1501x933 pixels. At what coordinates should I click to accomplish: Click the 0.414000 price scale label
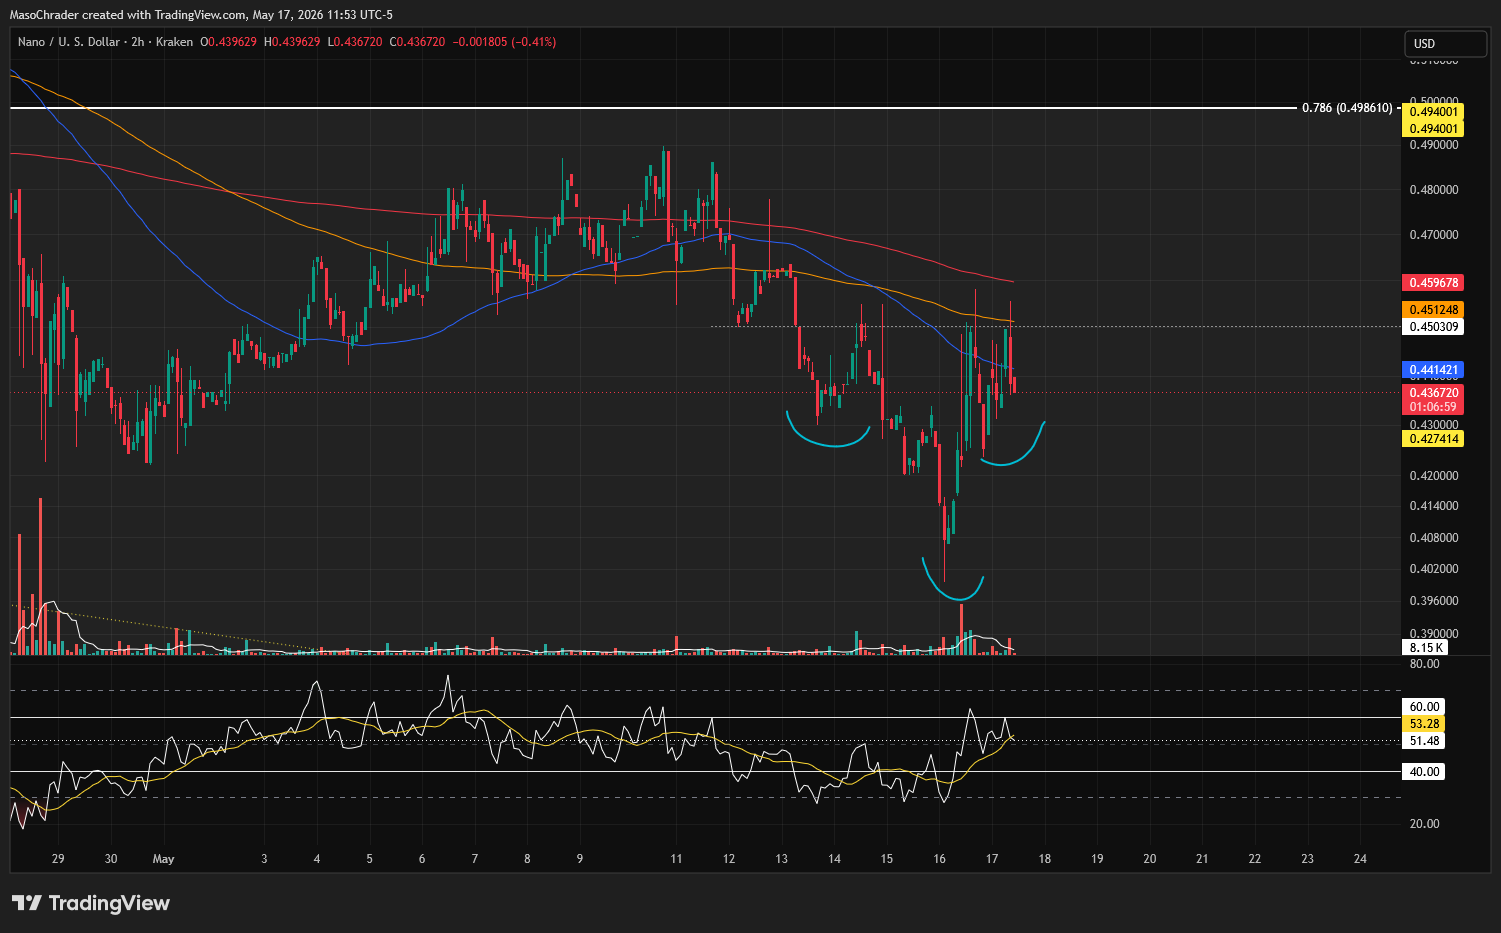pyautogui.click(x=1434, y=506)
